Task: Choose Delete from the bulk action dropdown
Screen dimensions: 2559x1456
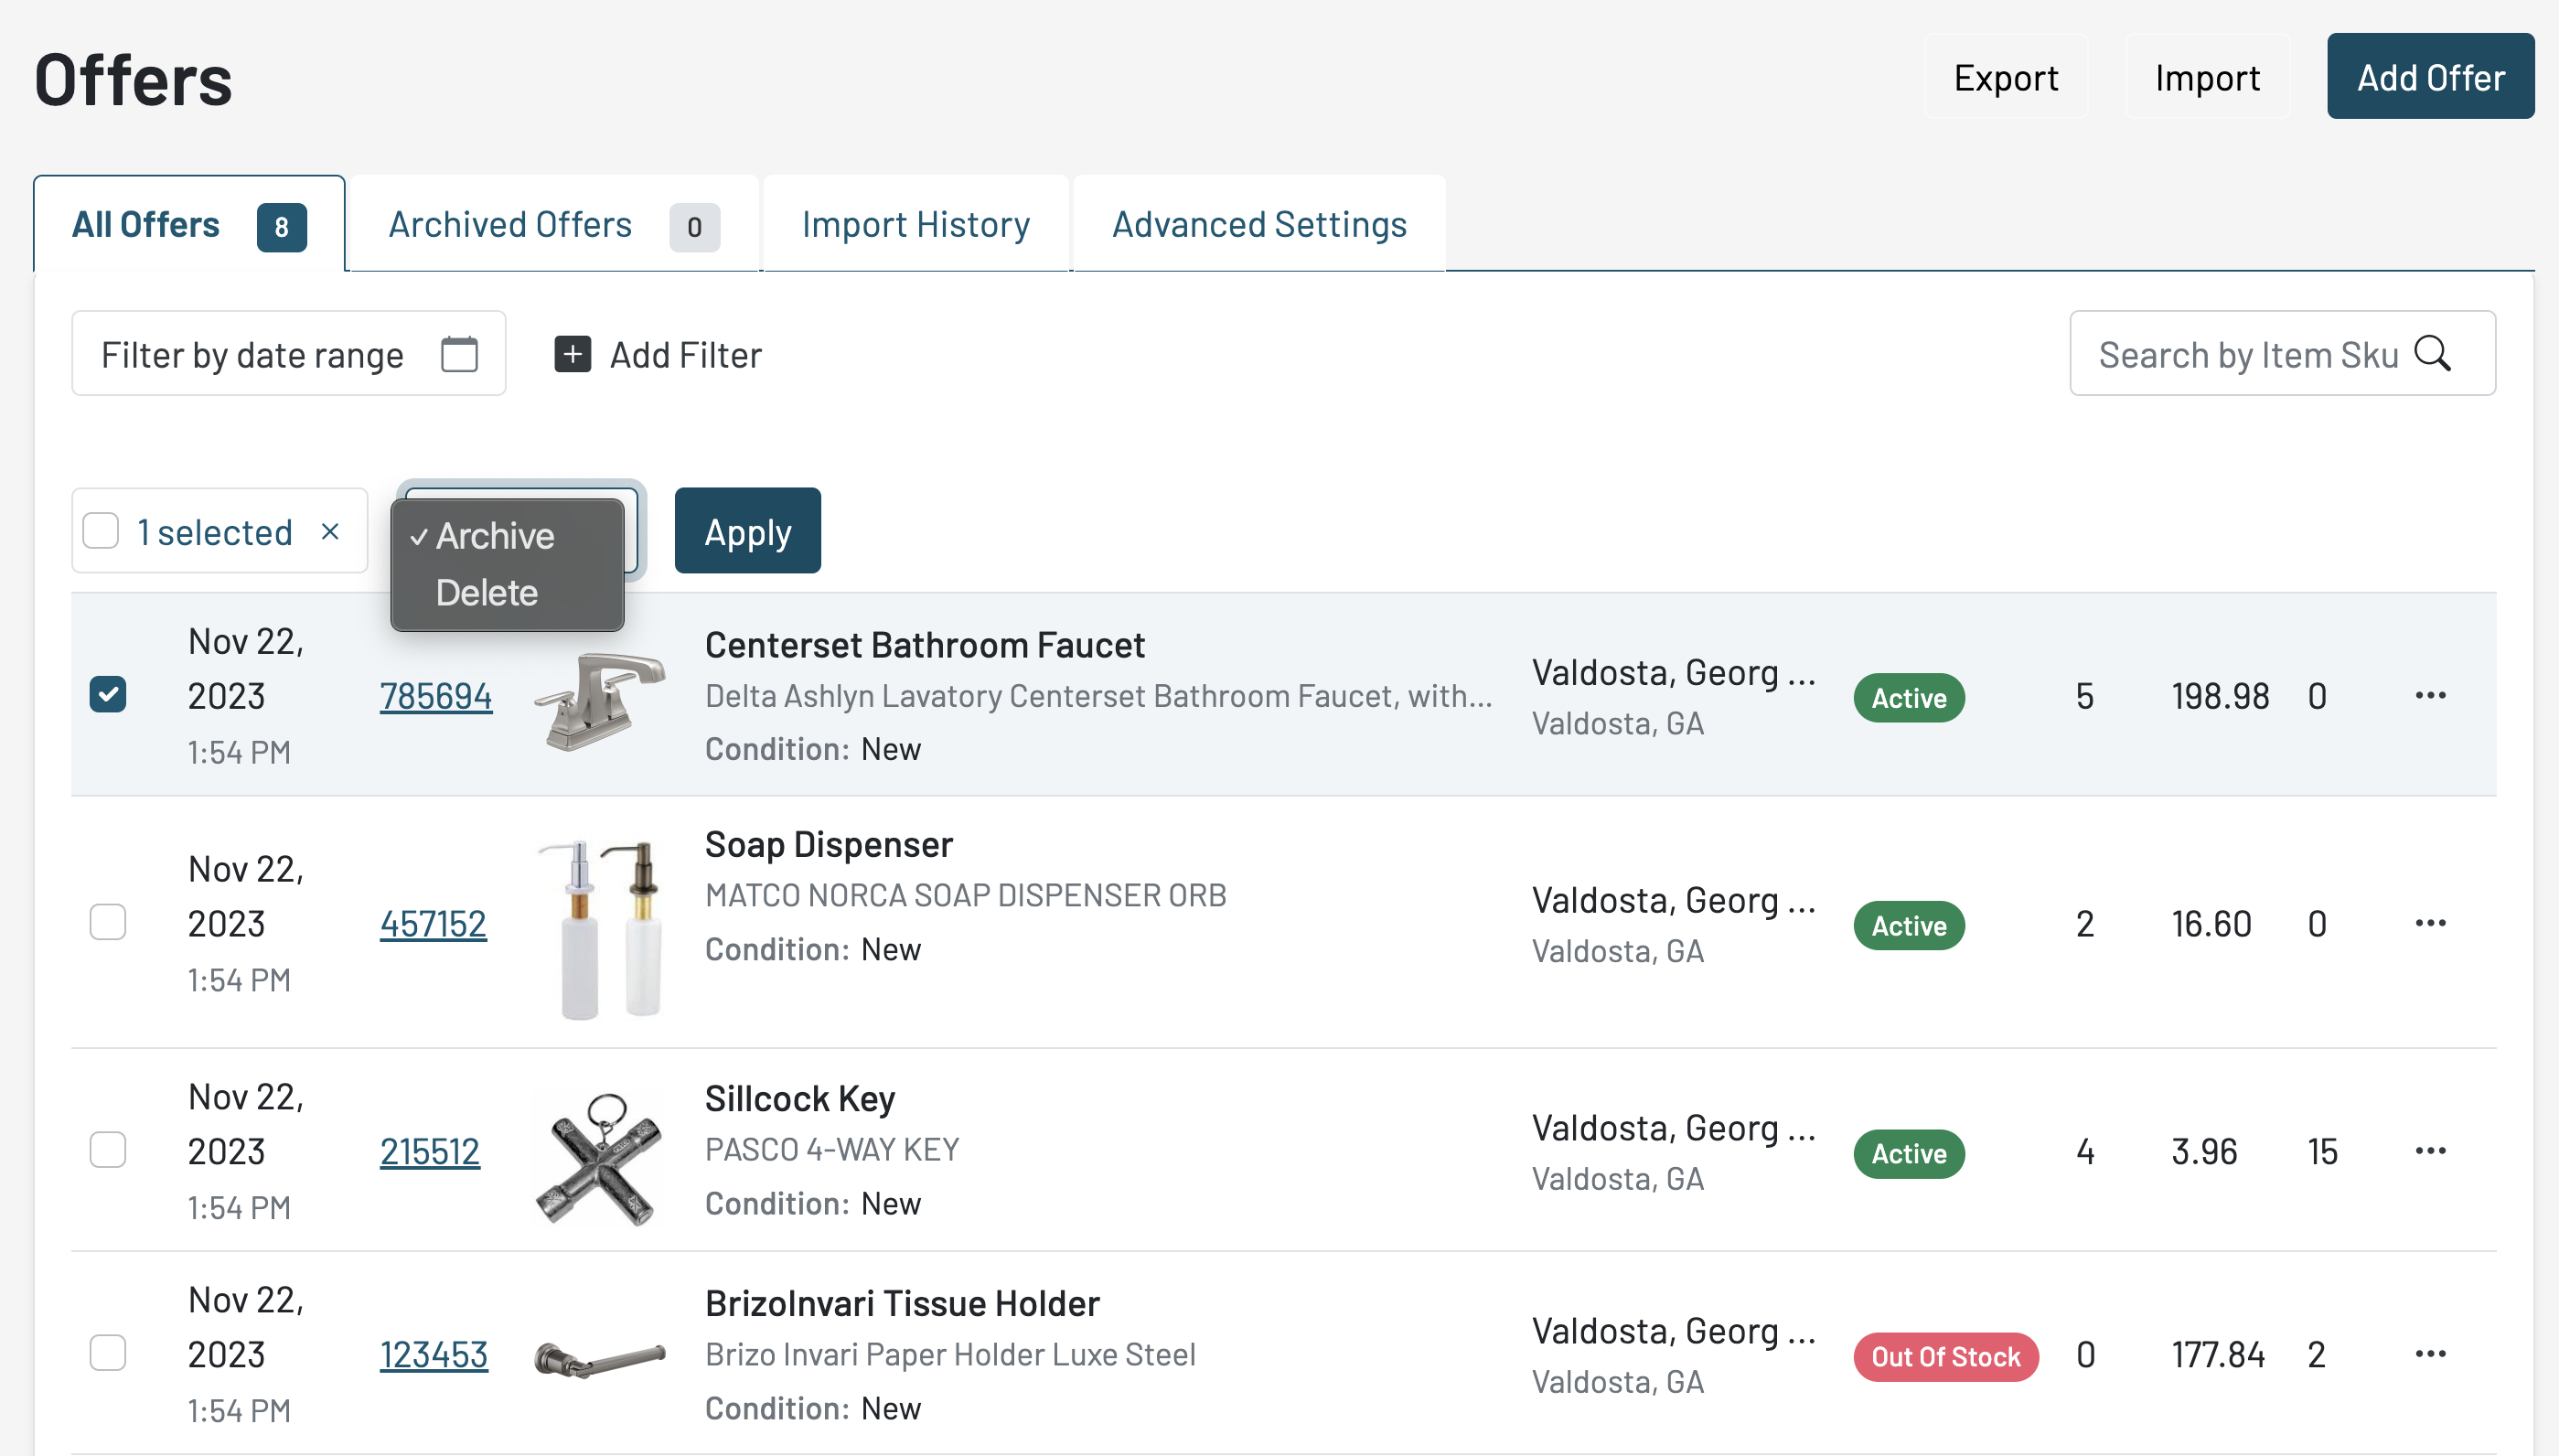Action: [x=487, y=593]
